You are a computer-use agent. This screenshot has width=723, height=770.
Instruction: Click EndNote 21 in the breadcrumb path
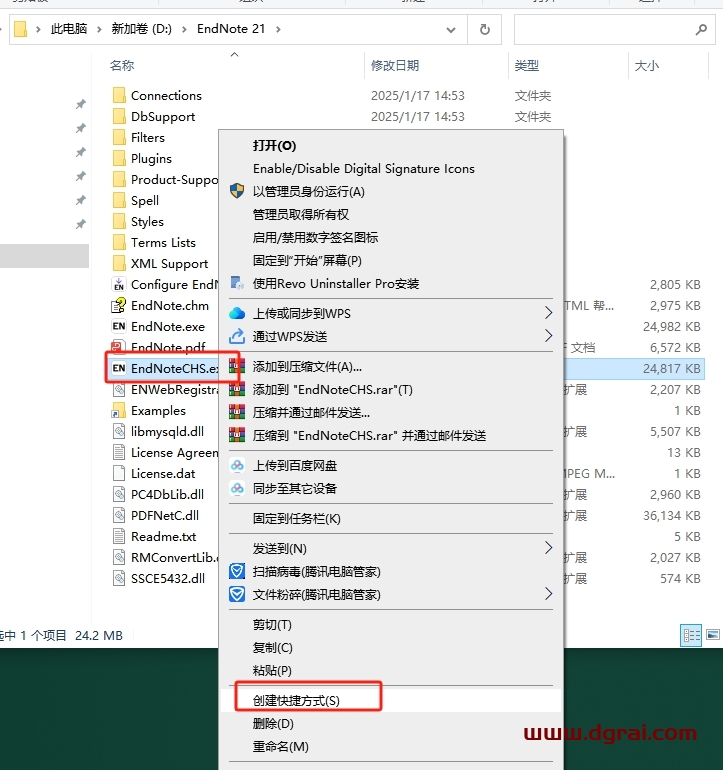click(231, 29)
